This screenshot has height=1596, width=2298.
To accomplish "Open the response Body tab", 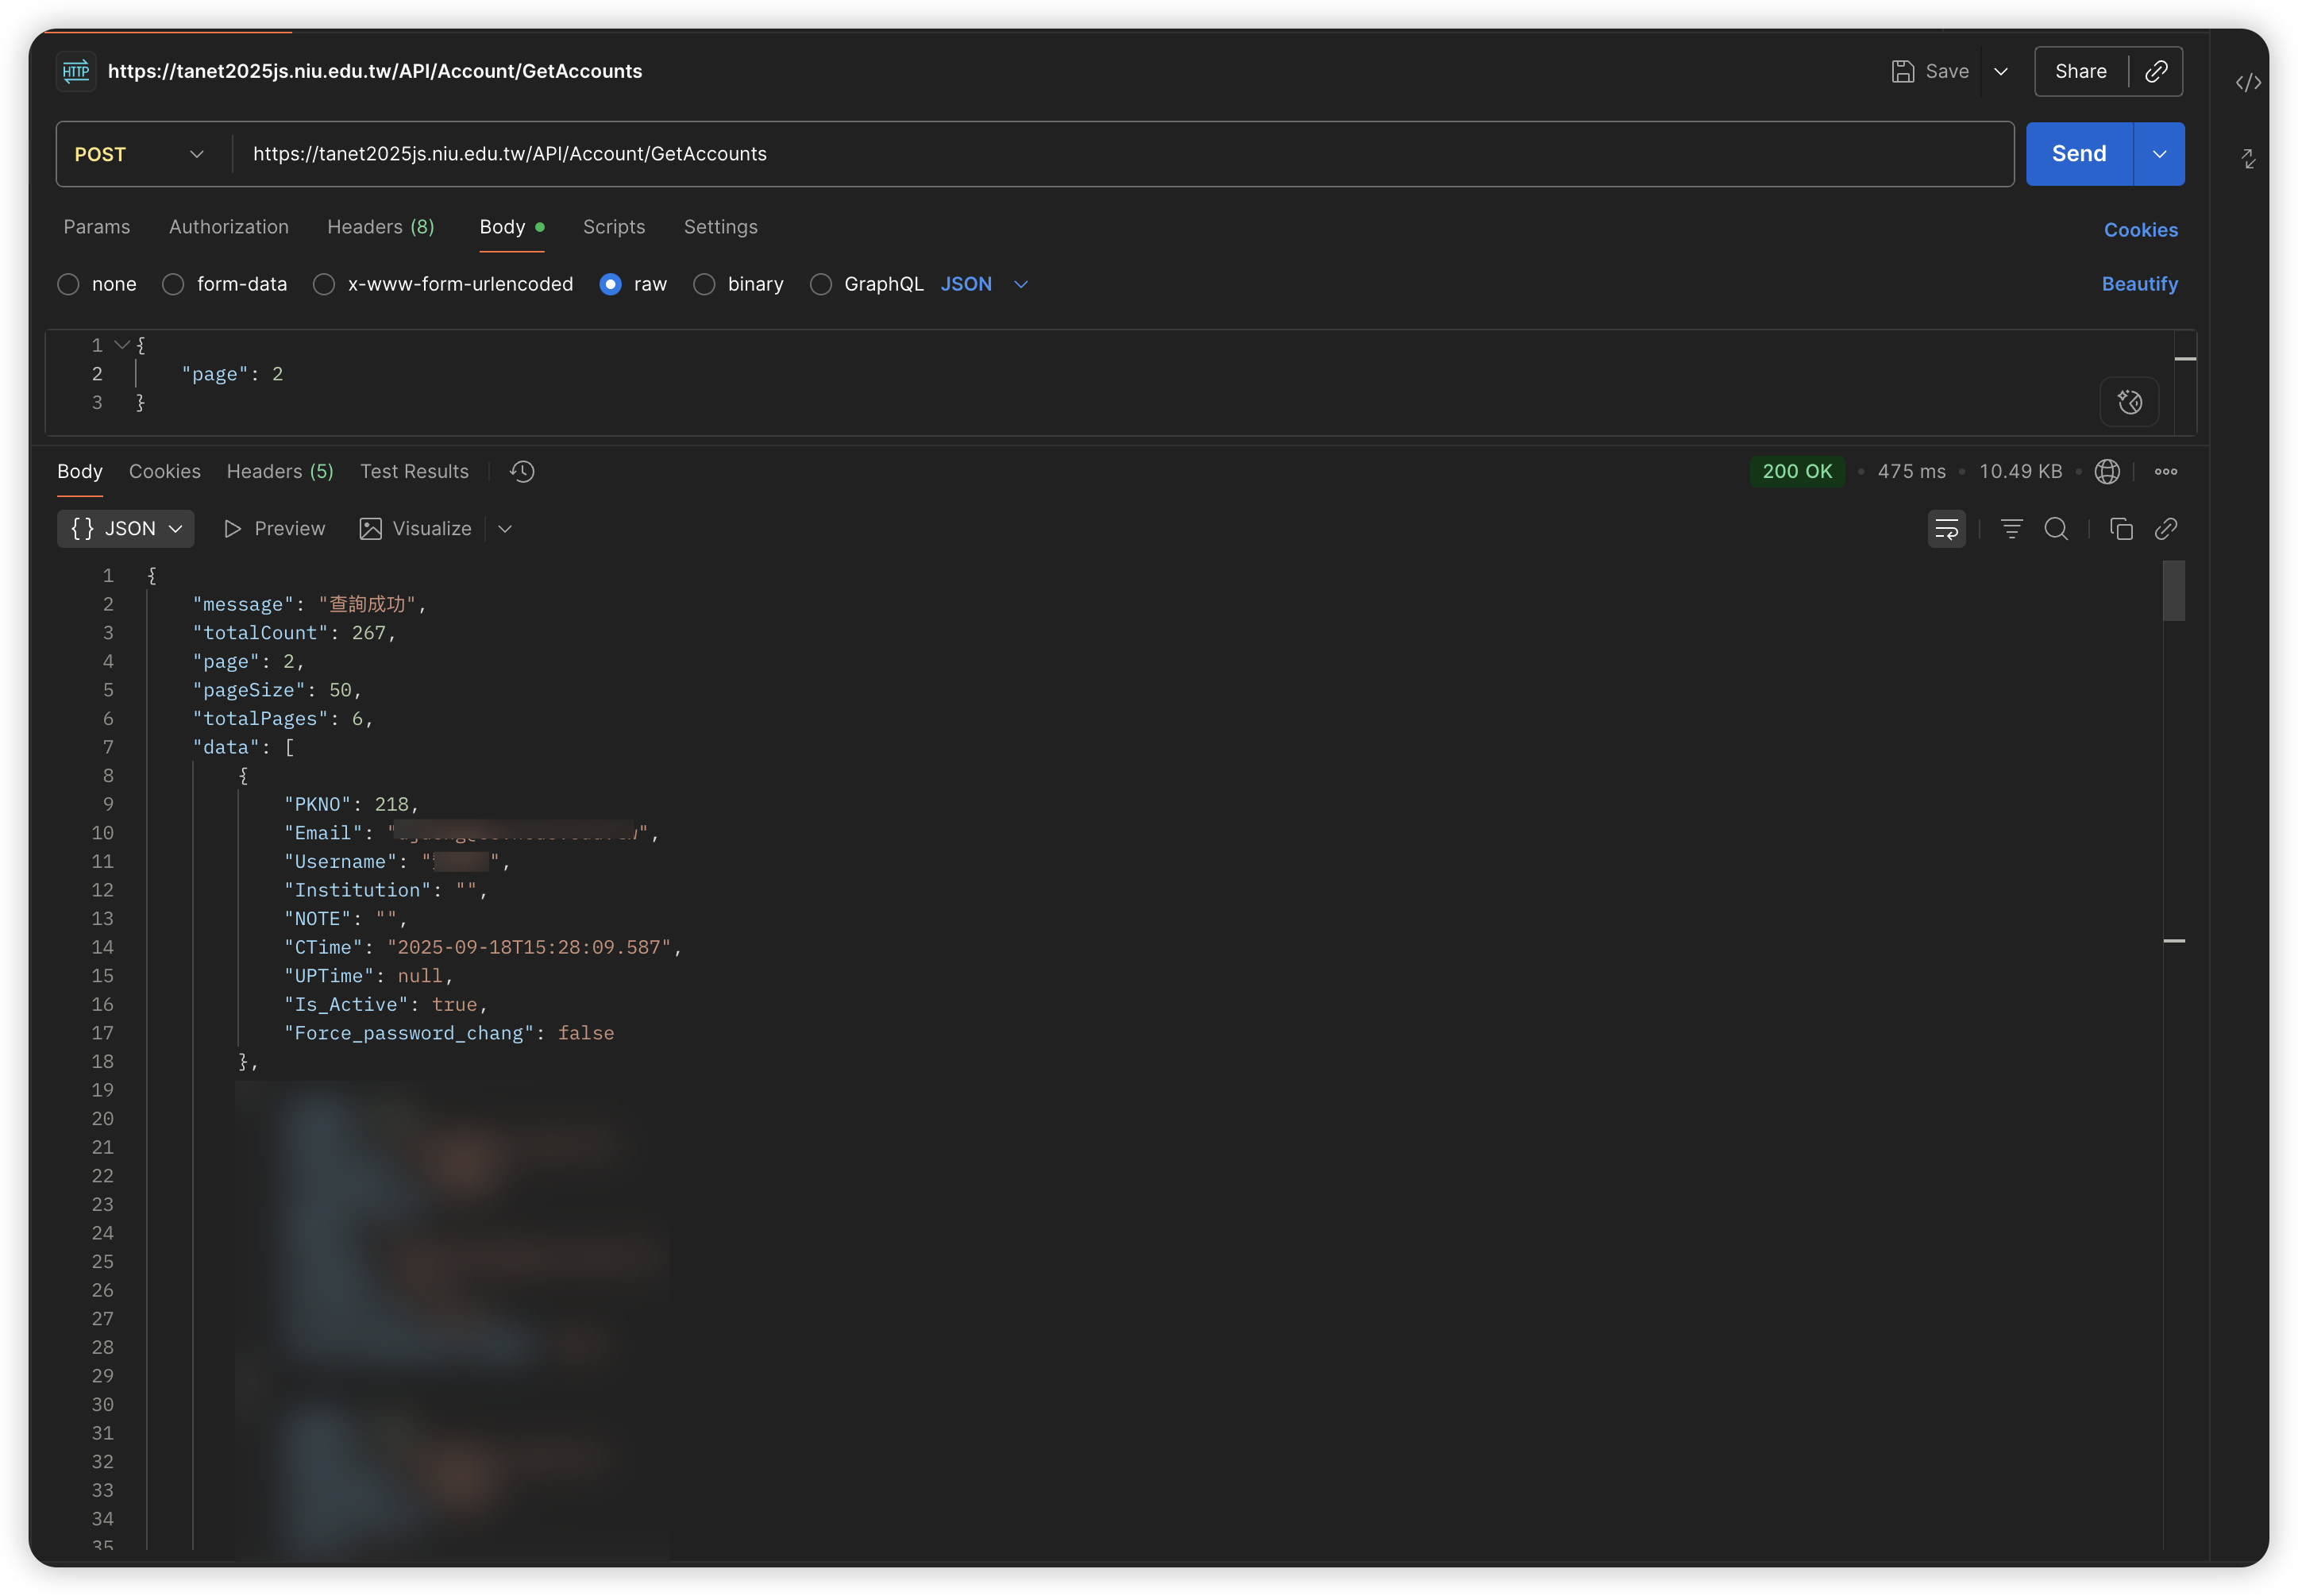I will 80,471.
